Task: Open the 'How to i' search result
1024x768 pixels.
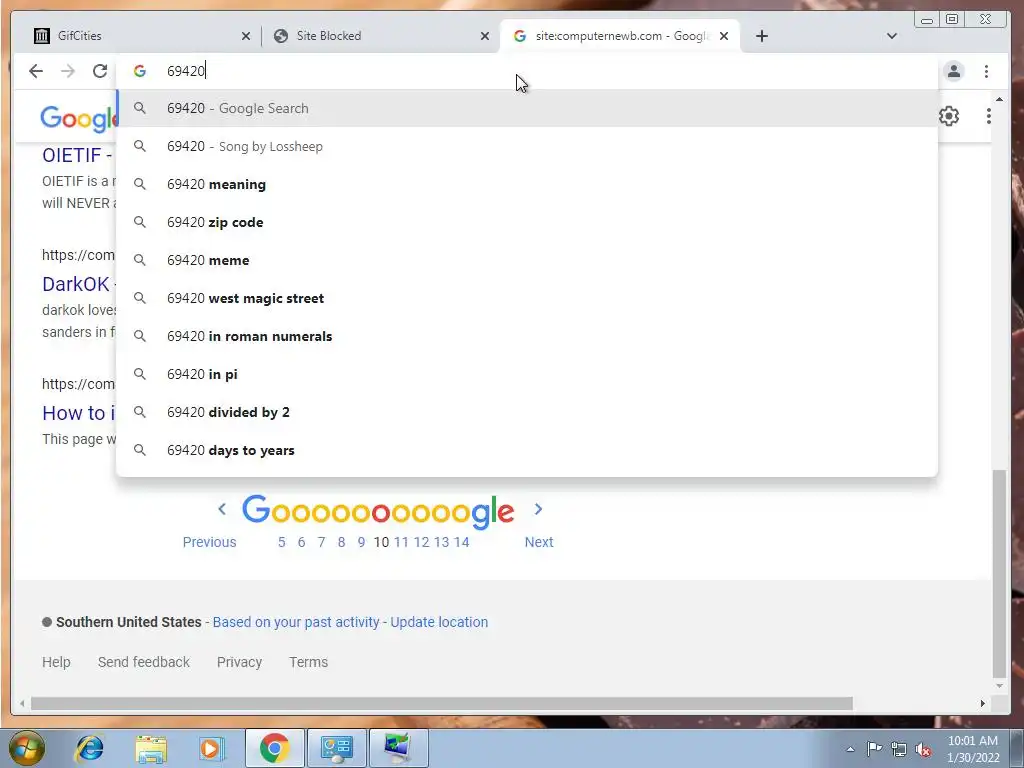Action: pos(78,413)
